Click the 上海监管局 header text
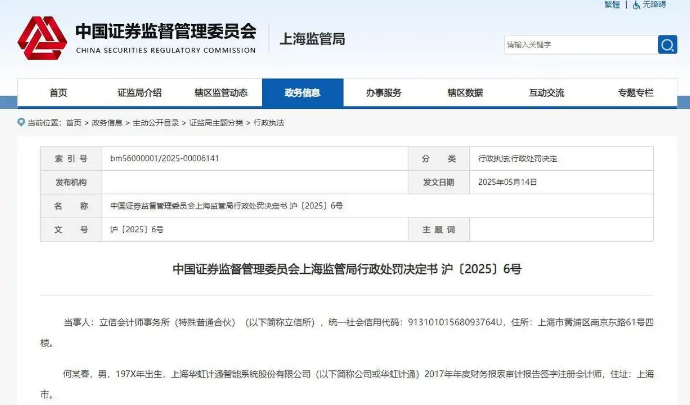Image resolution: width=690 pixels, height=405 pixels. tap(312, 39)
